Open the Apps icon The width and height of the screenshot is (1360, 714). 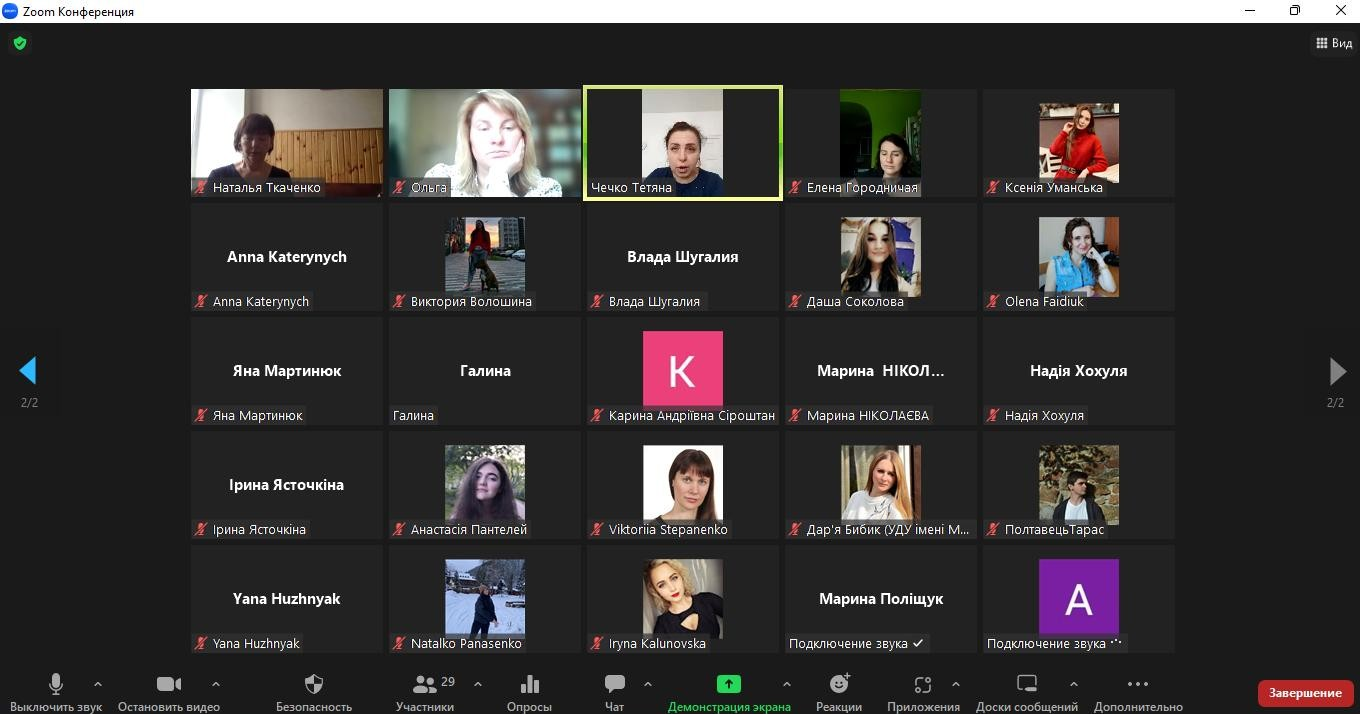coord(922,685)
